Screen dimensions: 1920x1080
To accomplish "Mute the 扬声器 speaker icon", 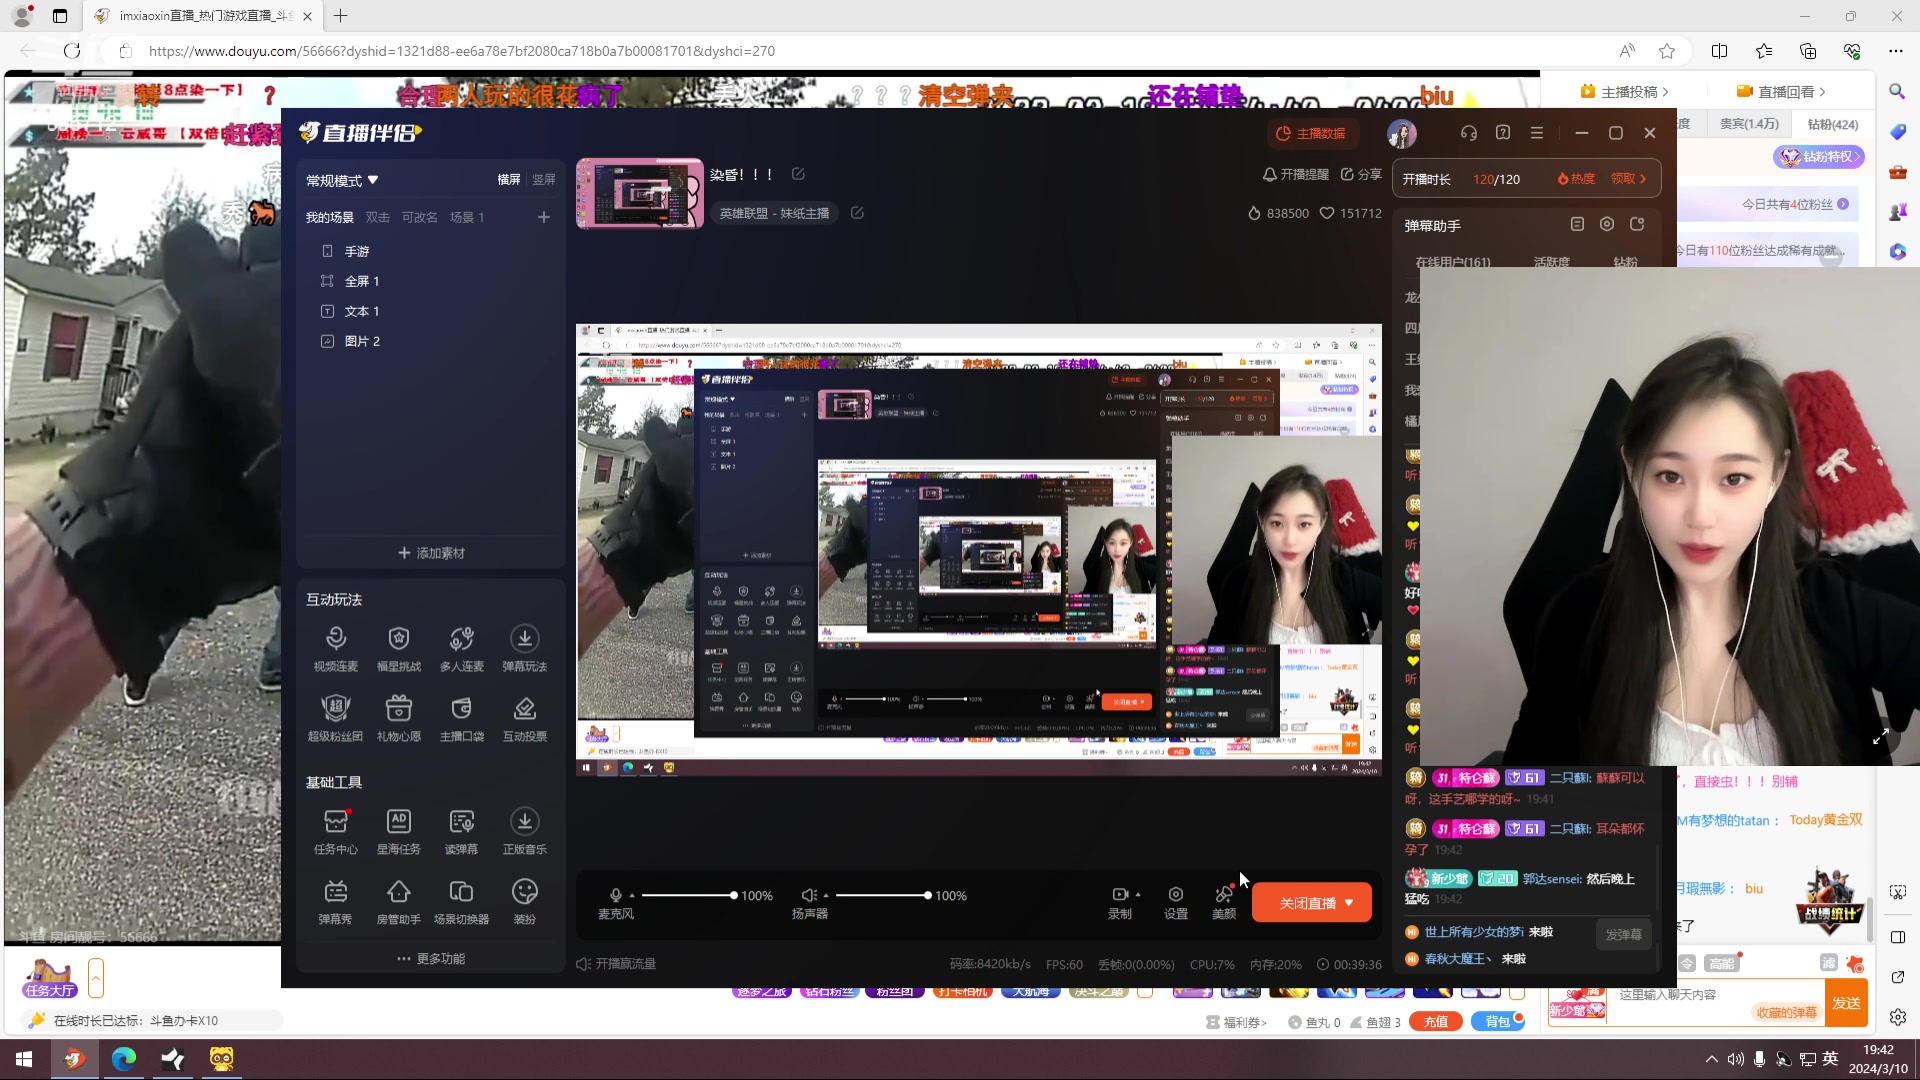I will (809, 896).
